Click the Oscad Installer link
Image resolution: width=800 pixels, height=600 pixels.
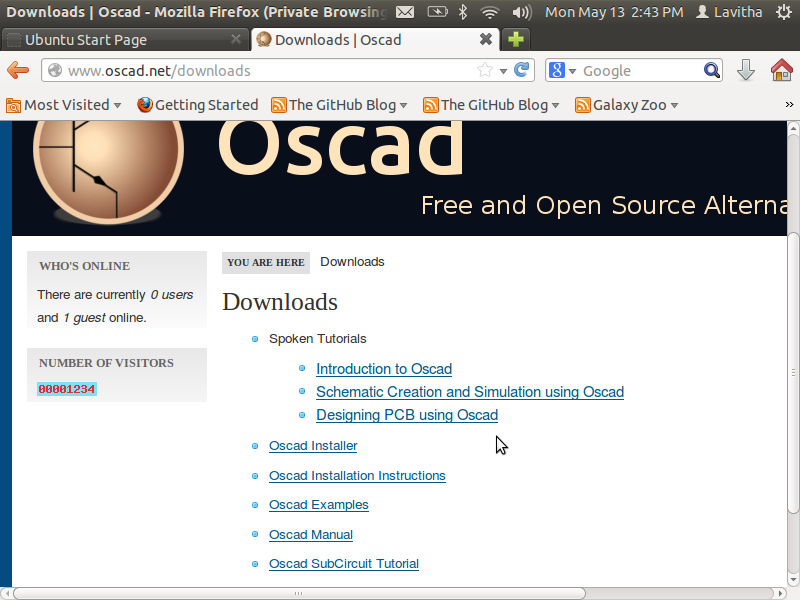313,446
